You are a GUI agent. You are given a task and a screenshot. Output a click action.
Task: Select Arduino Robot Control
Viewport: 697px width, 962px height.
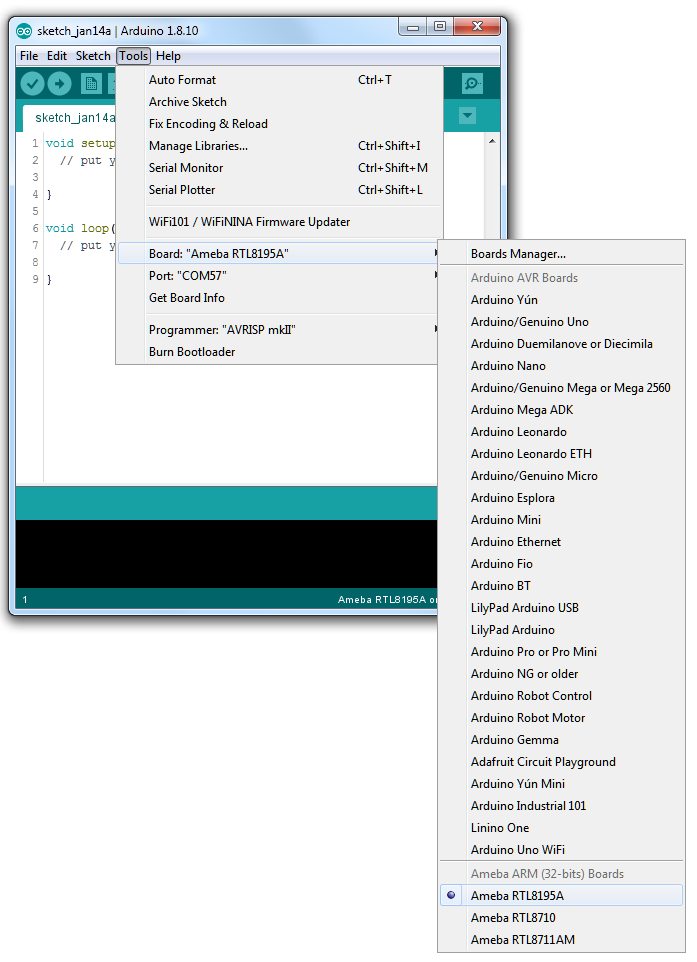pos(561,696)
